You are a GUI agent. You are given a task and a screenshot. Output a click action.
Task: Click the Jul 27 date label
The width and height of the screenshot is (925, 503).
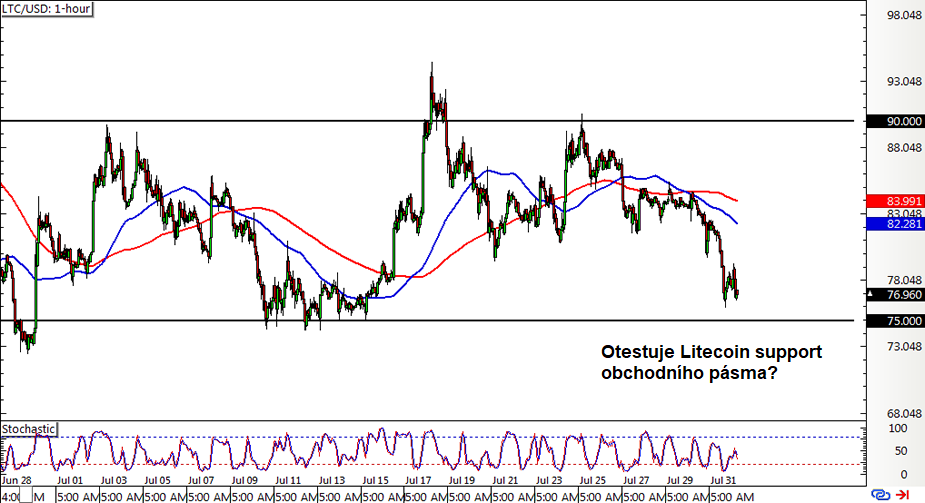click(636, 481)
